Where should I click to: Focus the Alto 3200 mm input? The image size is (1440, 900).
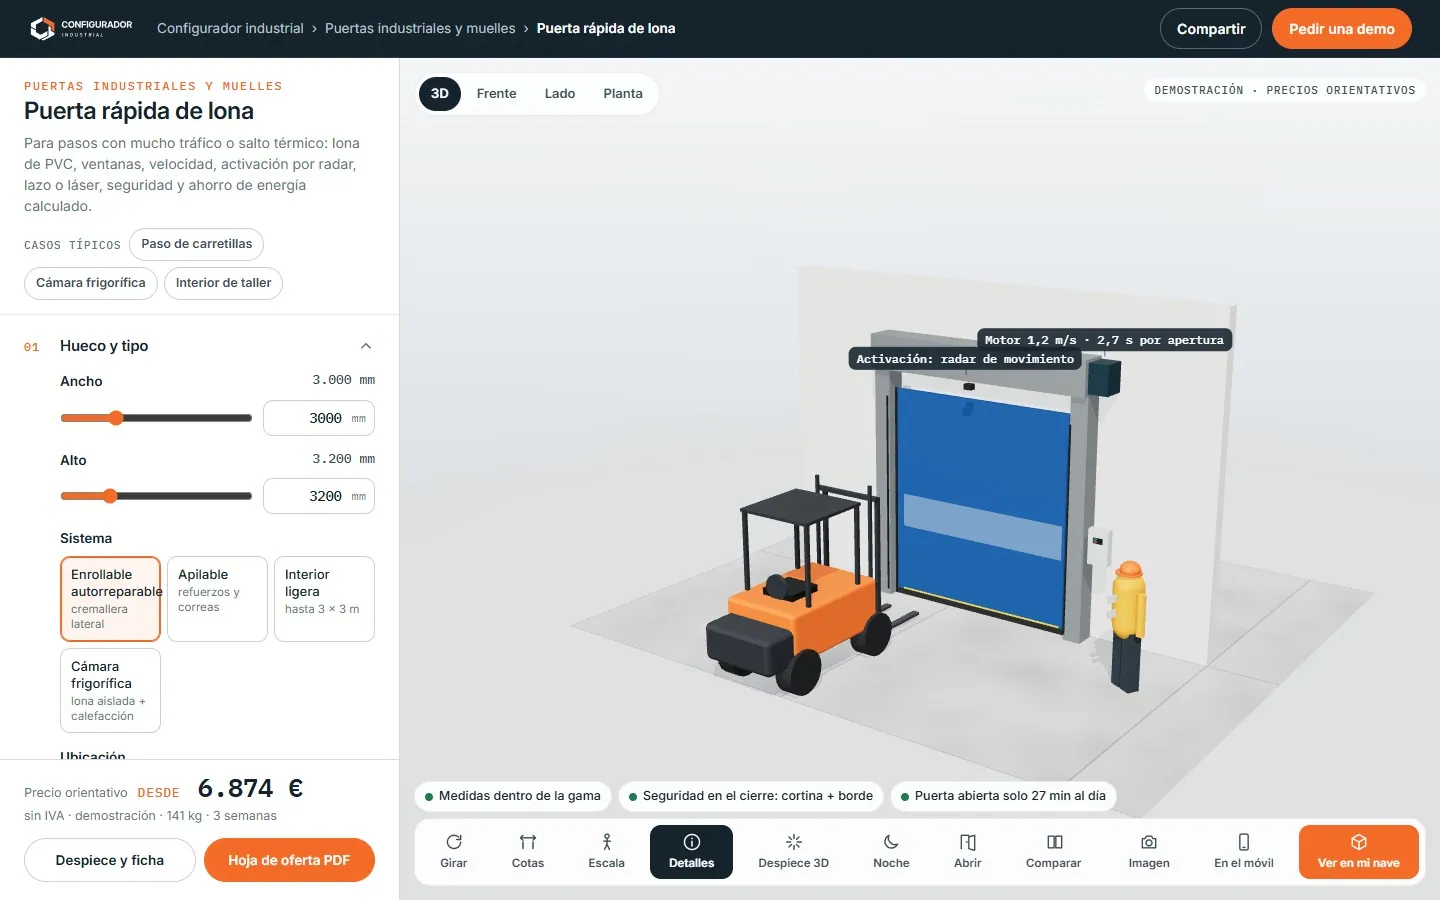point(319,496)
